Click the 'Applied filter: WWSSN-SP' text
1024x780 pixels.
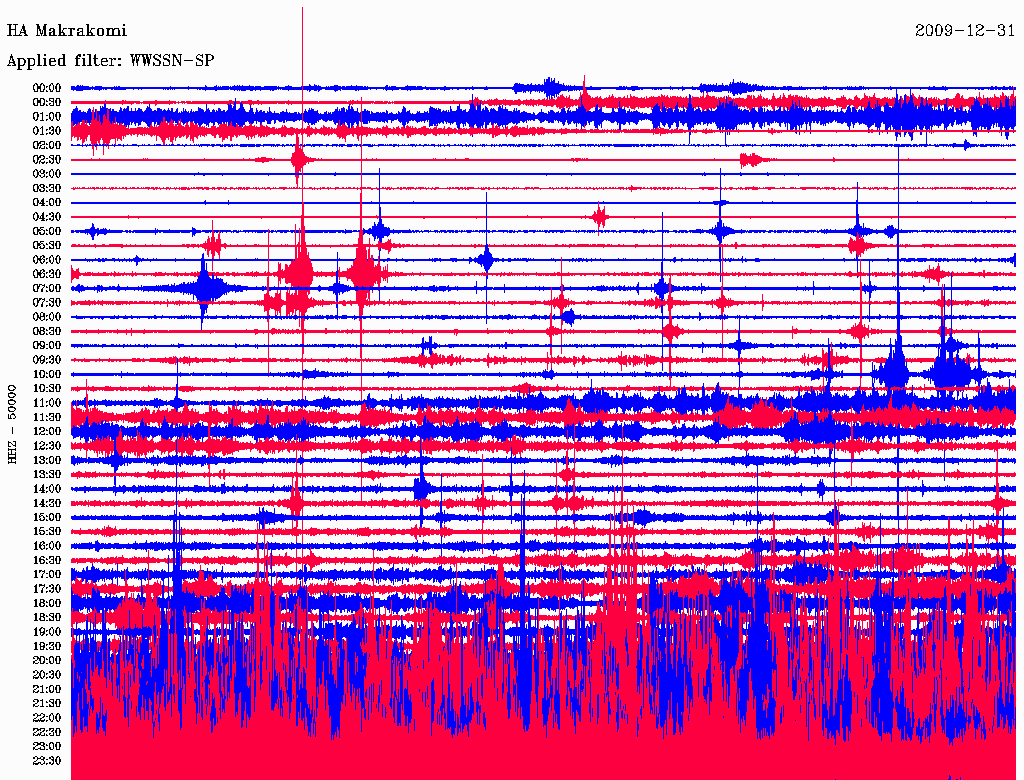click(x=110, y=61)
